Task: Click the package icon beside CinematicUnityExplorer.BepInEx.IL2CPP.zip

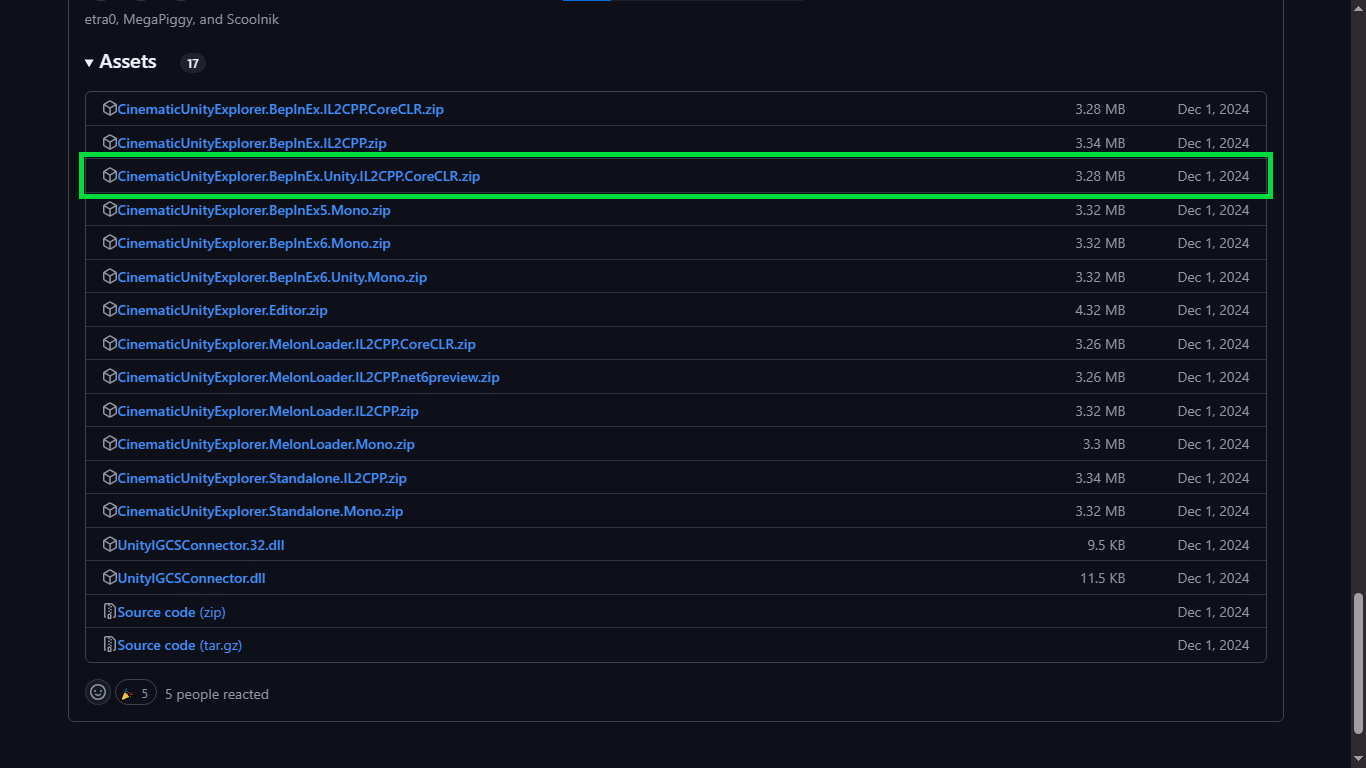Action: pos(110,143)
